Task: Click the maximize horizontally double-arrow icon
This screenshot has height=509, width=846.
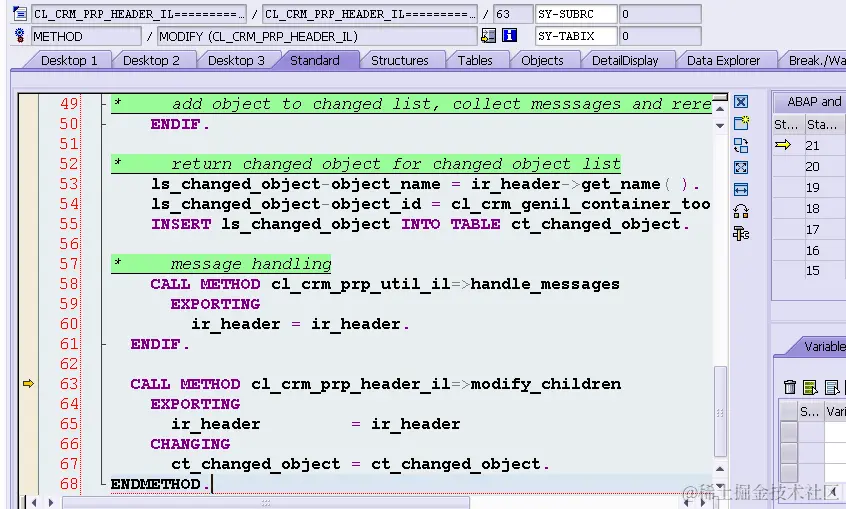Action: (741, 189)
